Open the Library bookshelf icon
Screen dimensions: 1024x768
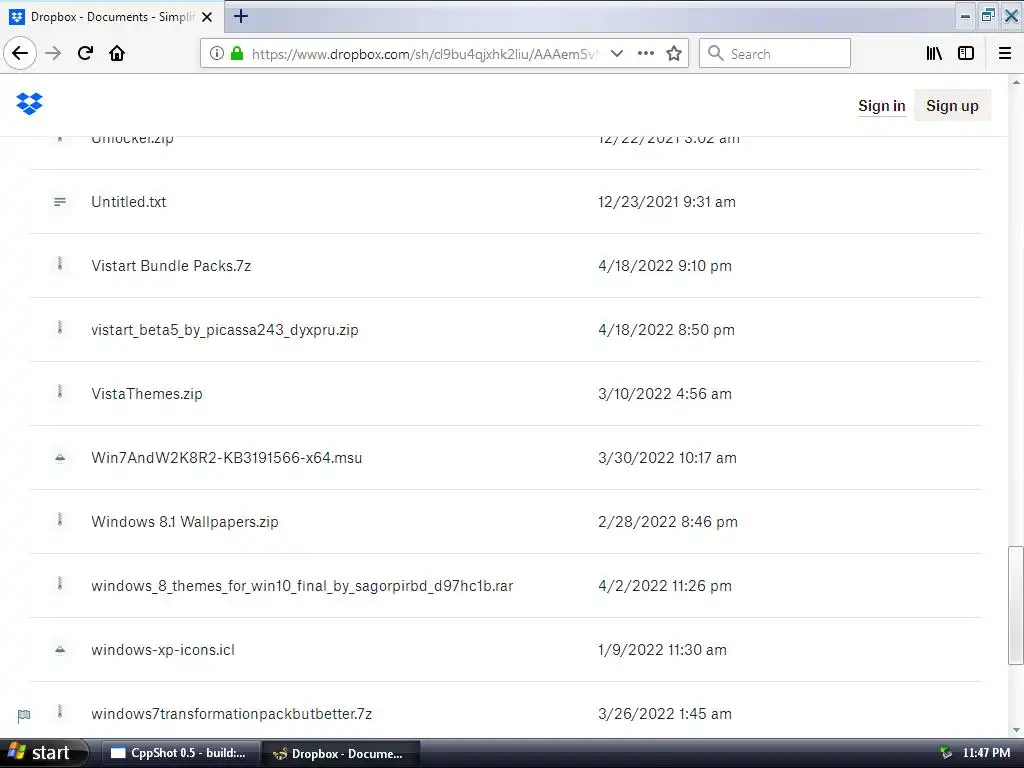pyautogui.click(x=934, y=54)
